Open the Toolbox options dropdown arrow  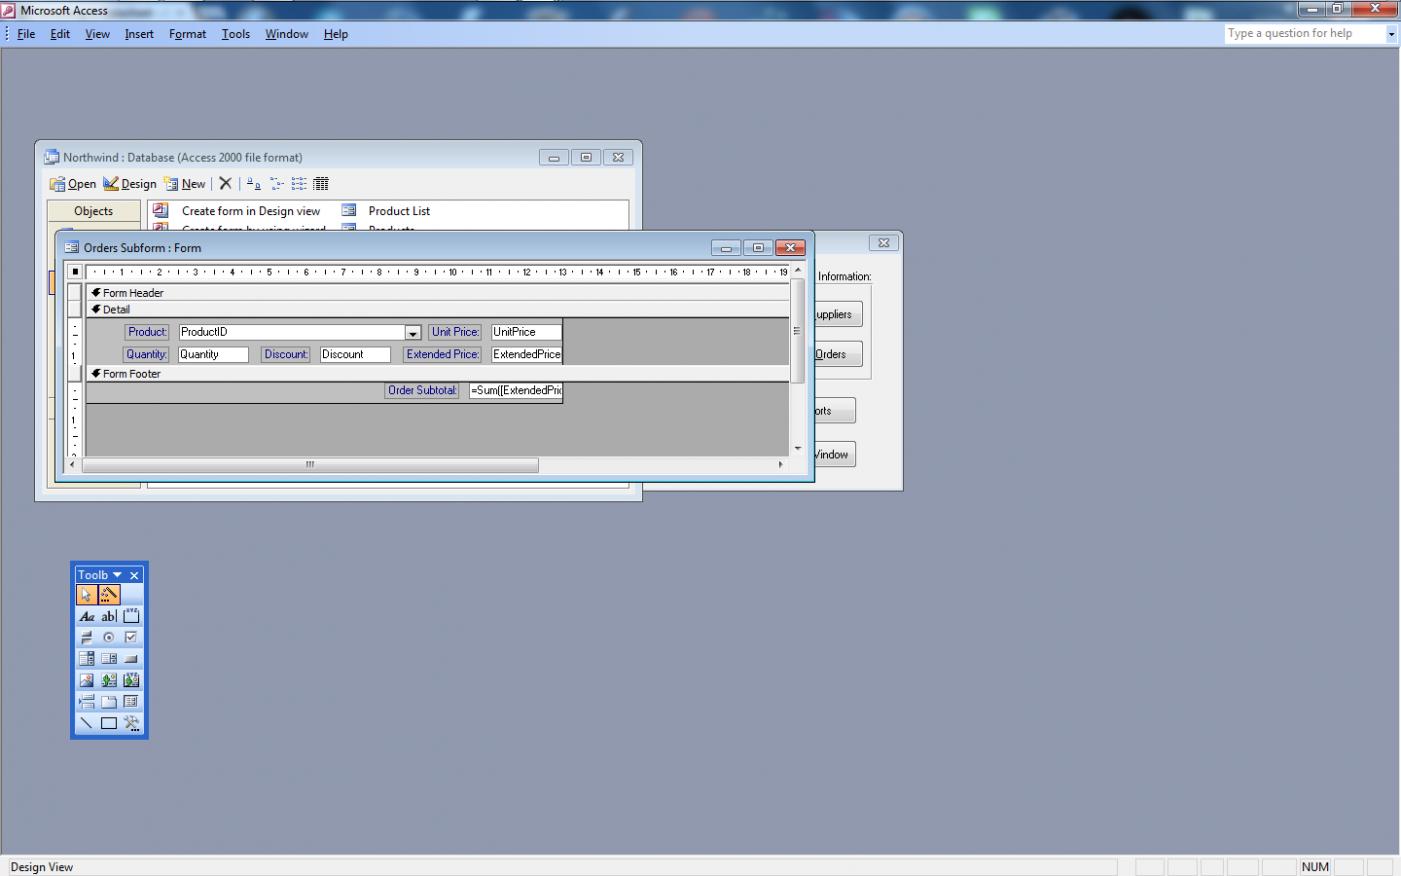point(117,575)
